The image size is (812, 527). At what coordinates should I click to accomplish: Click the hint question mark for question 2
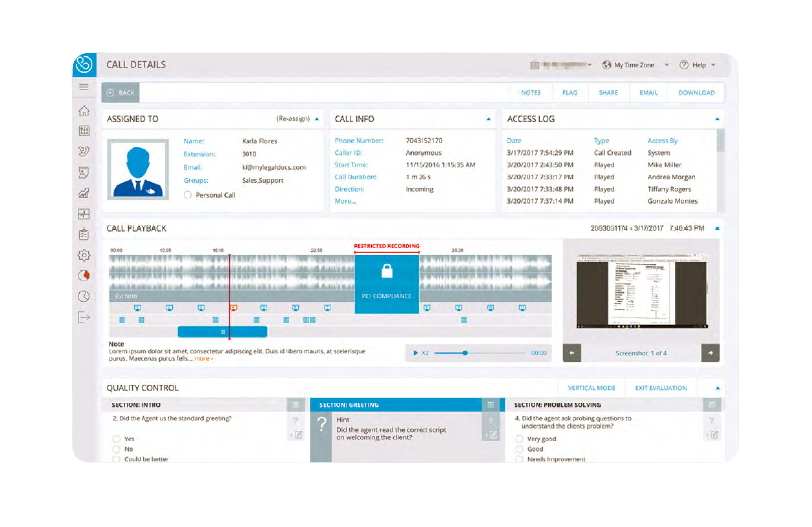[296, 420]
